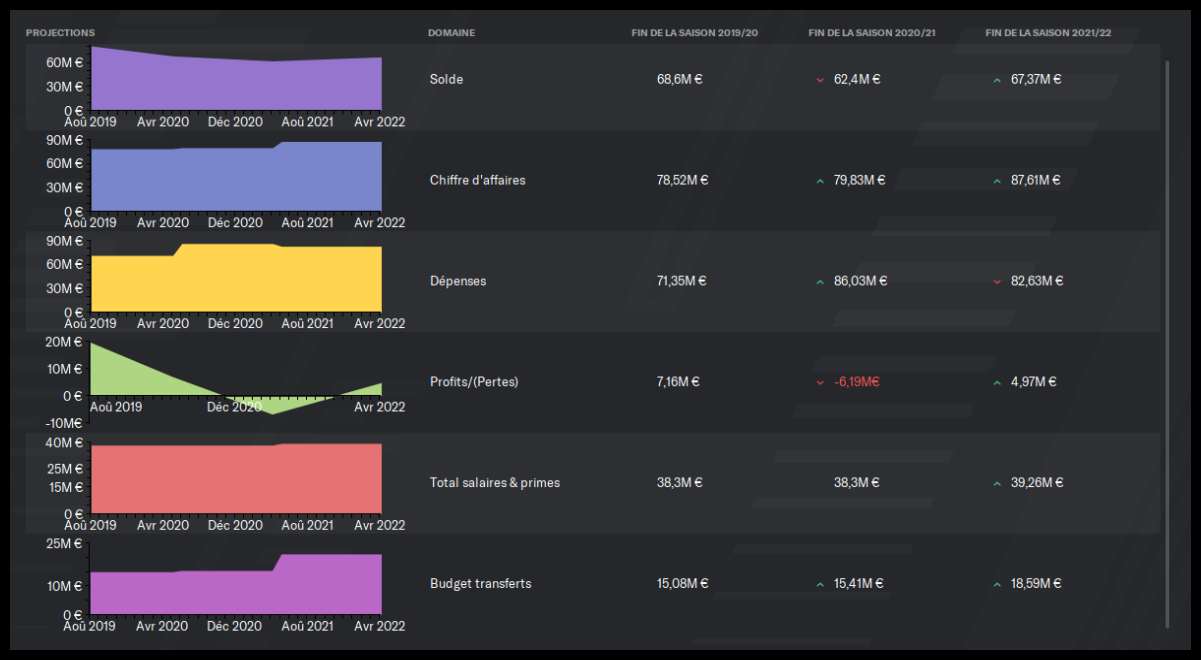Click the red -6,19M€ loss value

pos(857,382)
